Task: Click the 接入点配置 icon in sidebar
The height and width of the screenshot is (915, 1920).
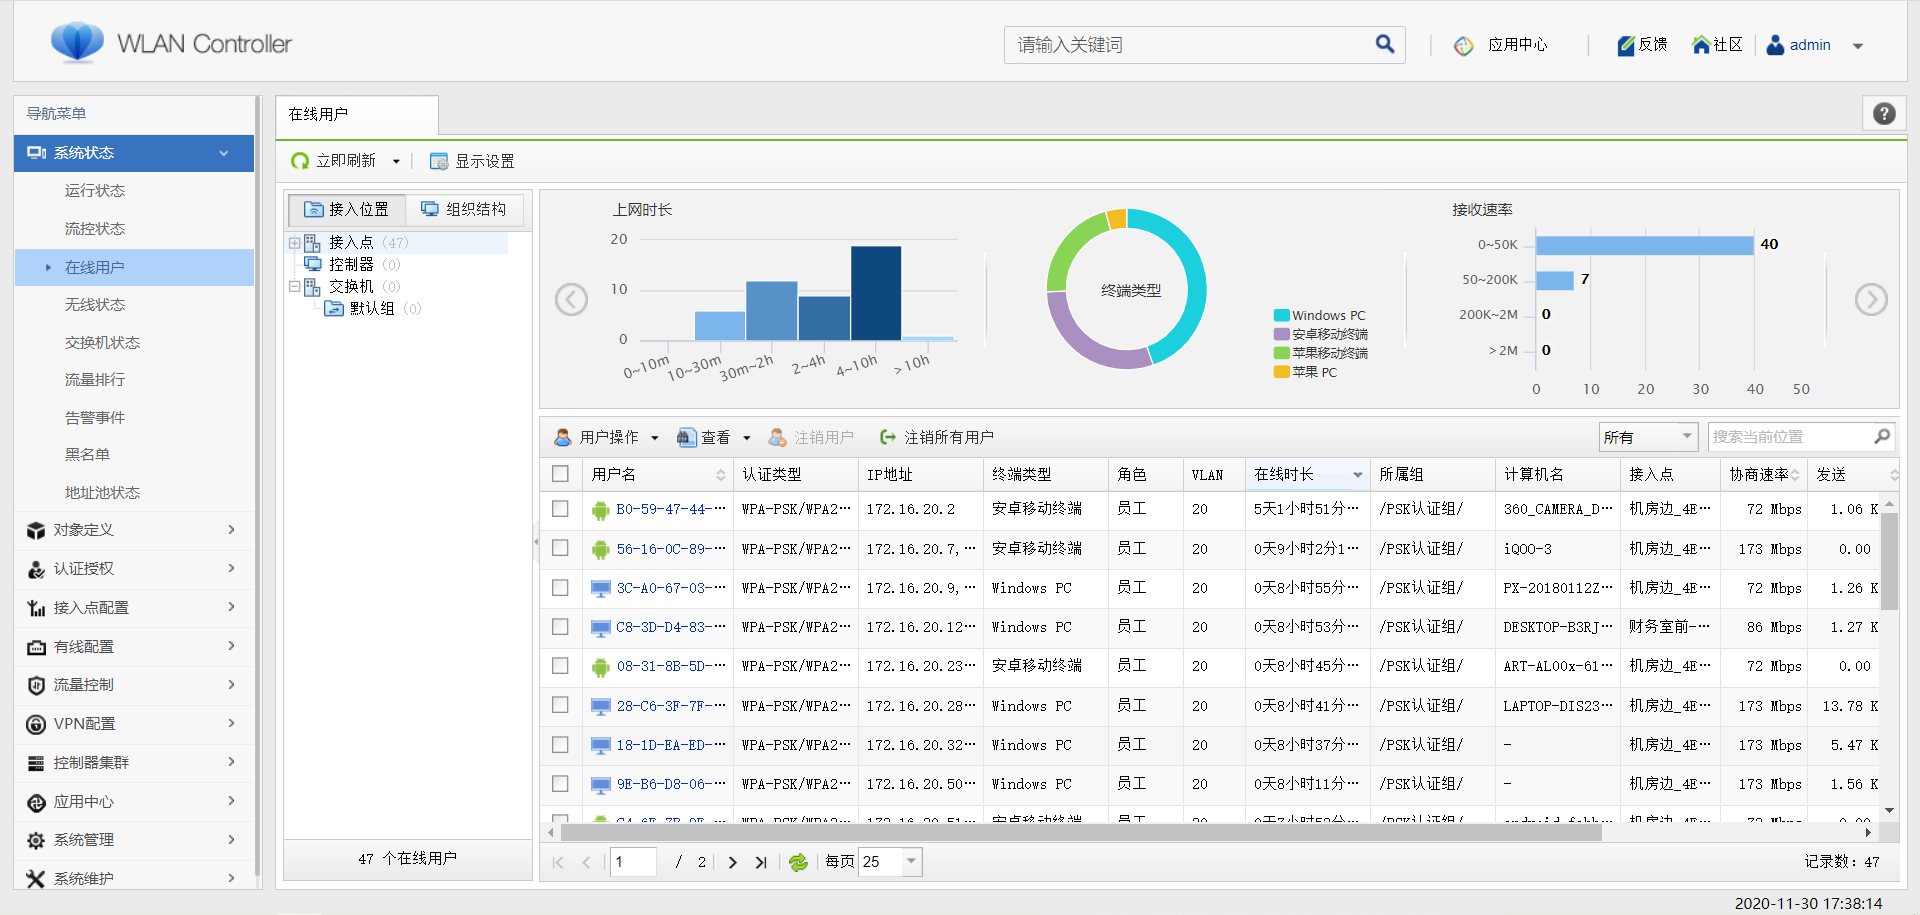Action: coord(36,608)
